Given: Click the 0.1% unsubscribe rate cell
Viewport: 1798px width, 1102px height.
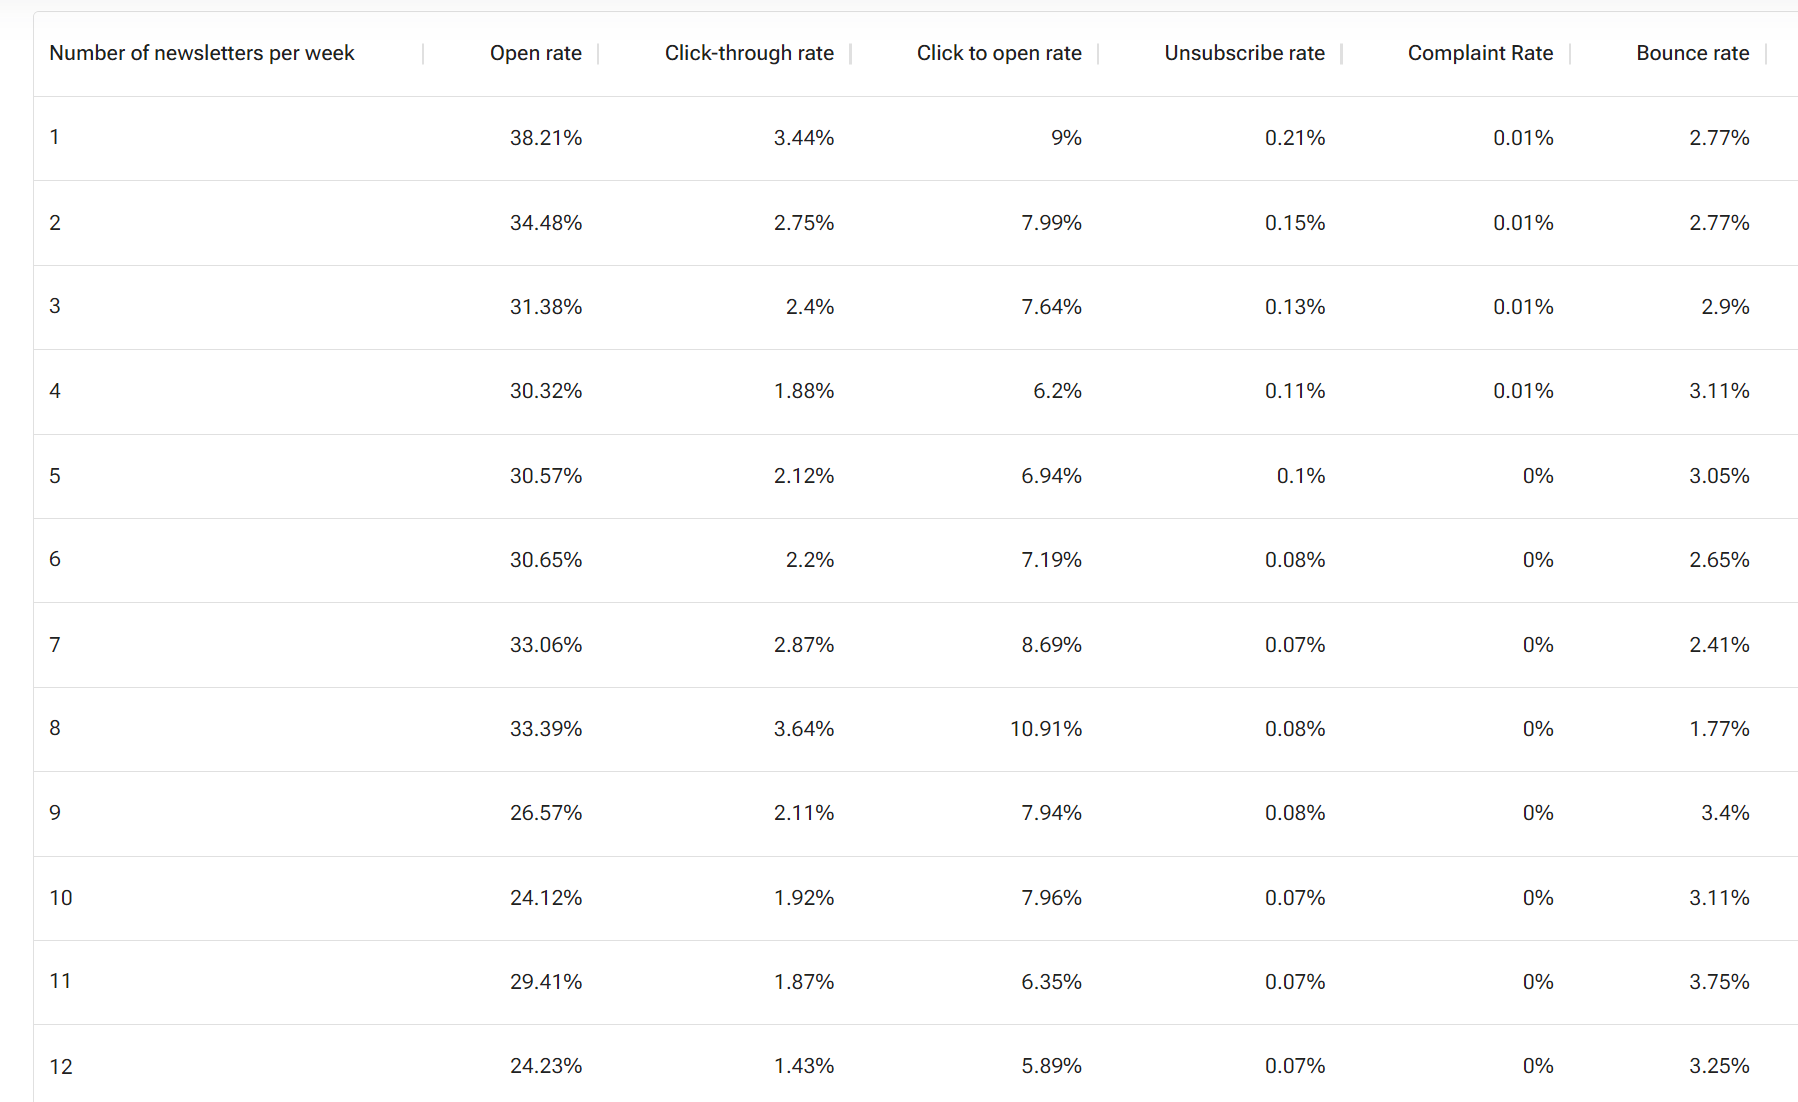Looking at the screenshot, I should [1300, 476].
